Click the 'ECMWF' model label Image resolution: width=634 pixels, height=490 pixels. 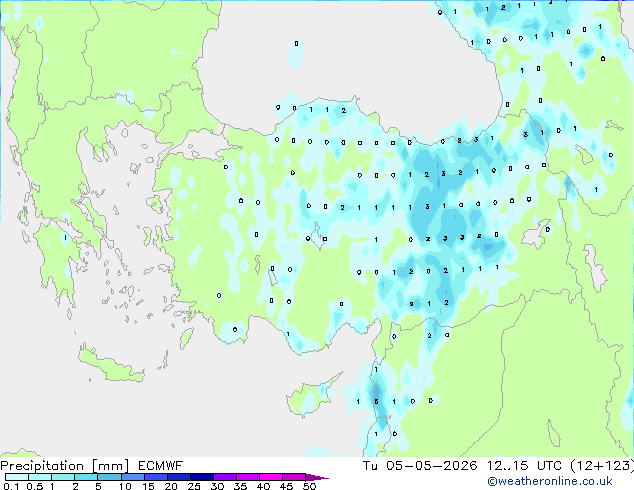click(x=161, y=466)
